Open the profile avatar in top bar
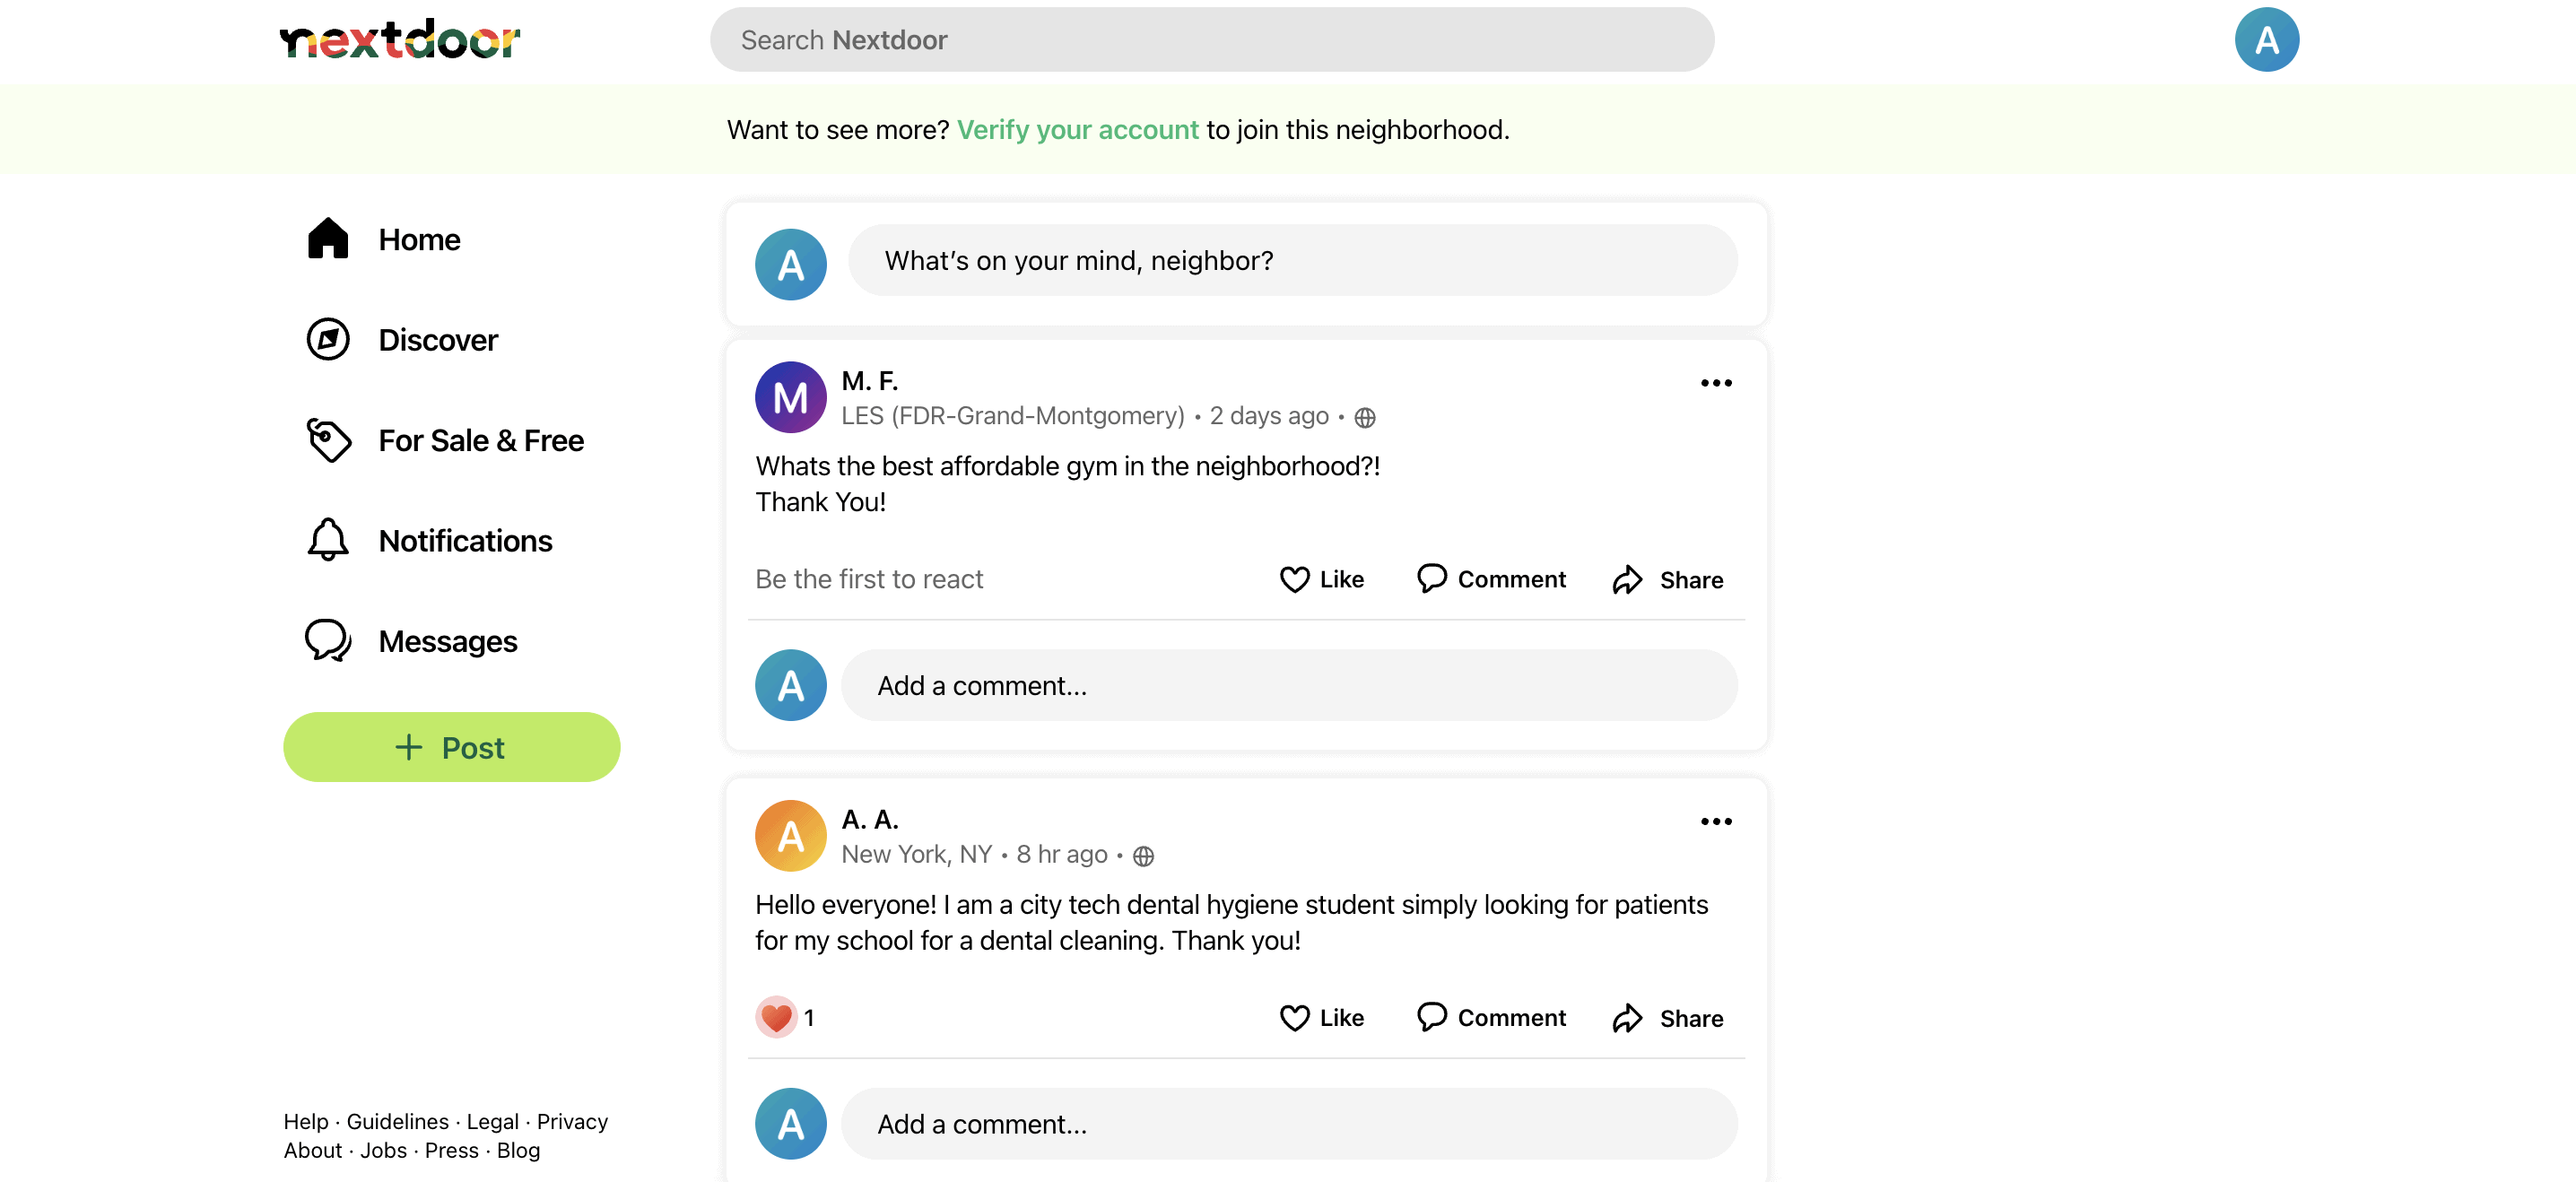Image resolution: width=2576 pixels, height=1182 pixels. (x=2265, y=40)
